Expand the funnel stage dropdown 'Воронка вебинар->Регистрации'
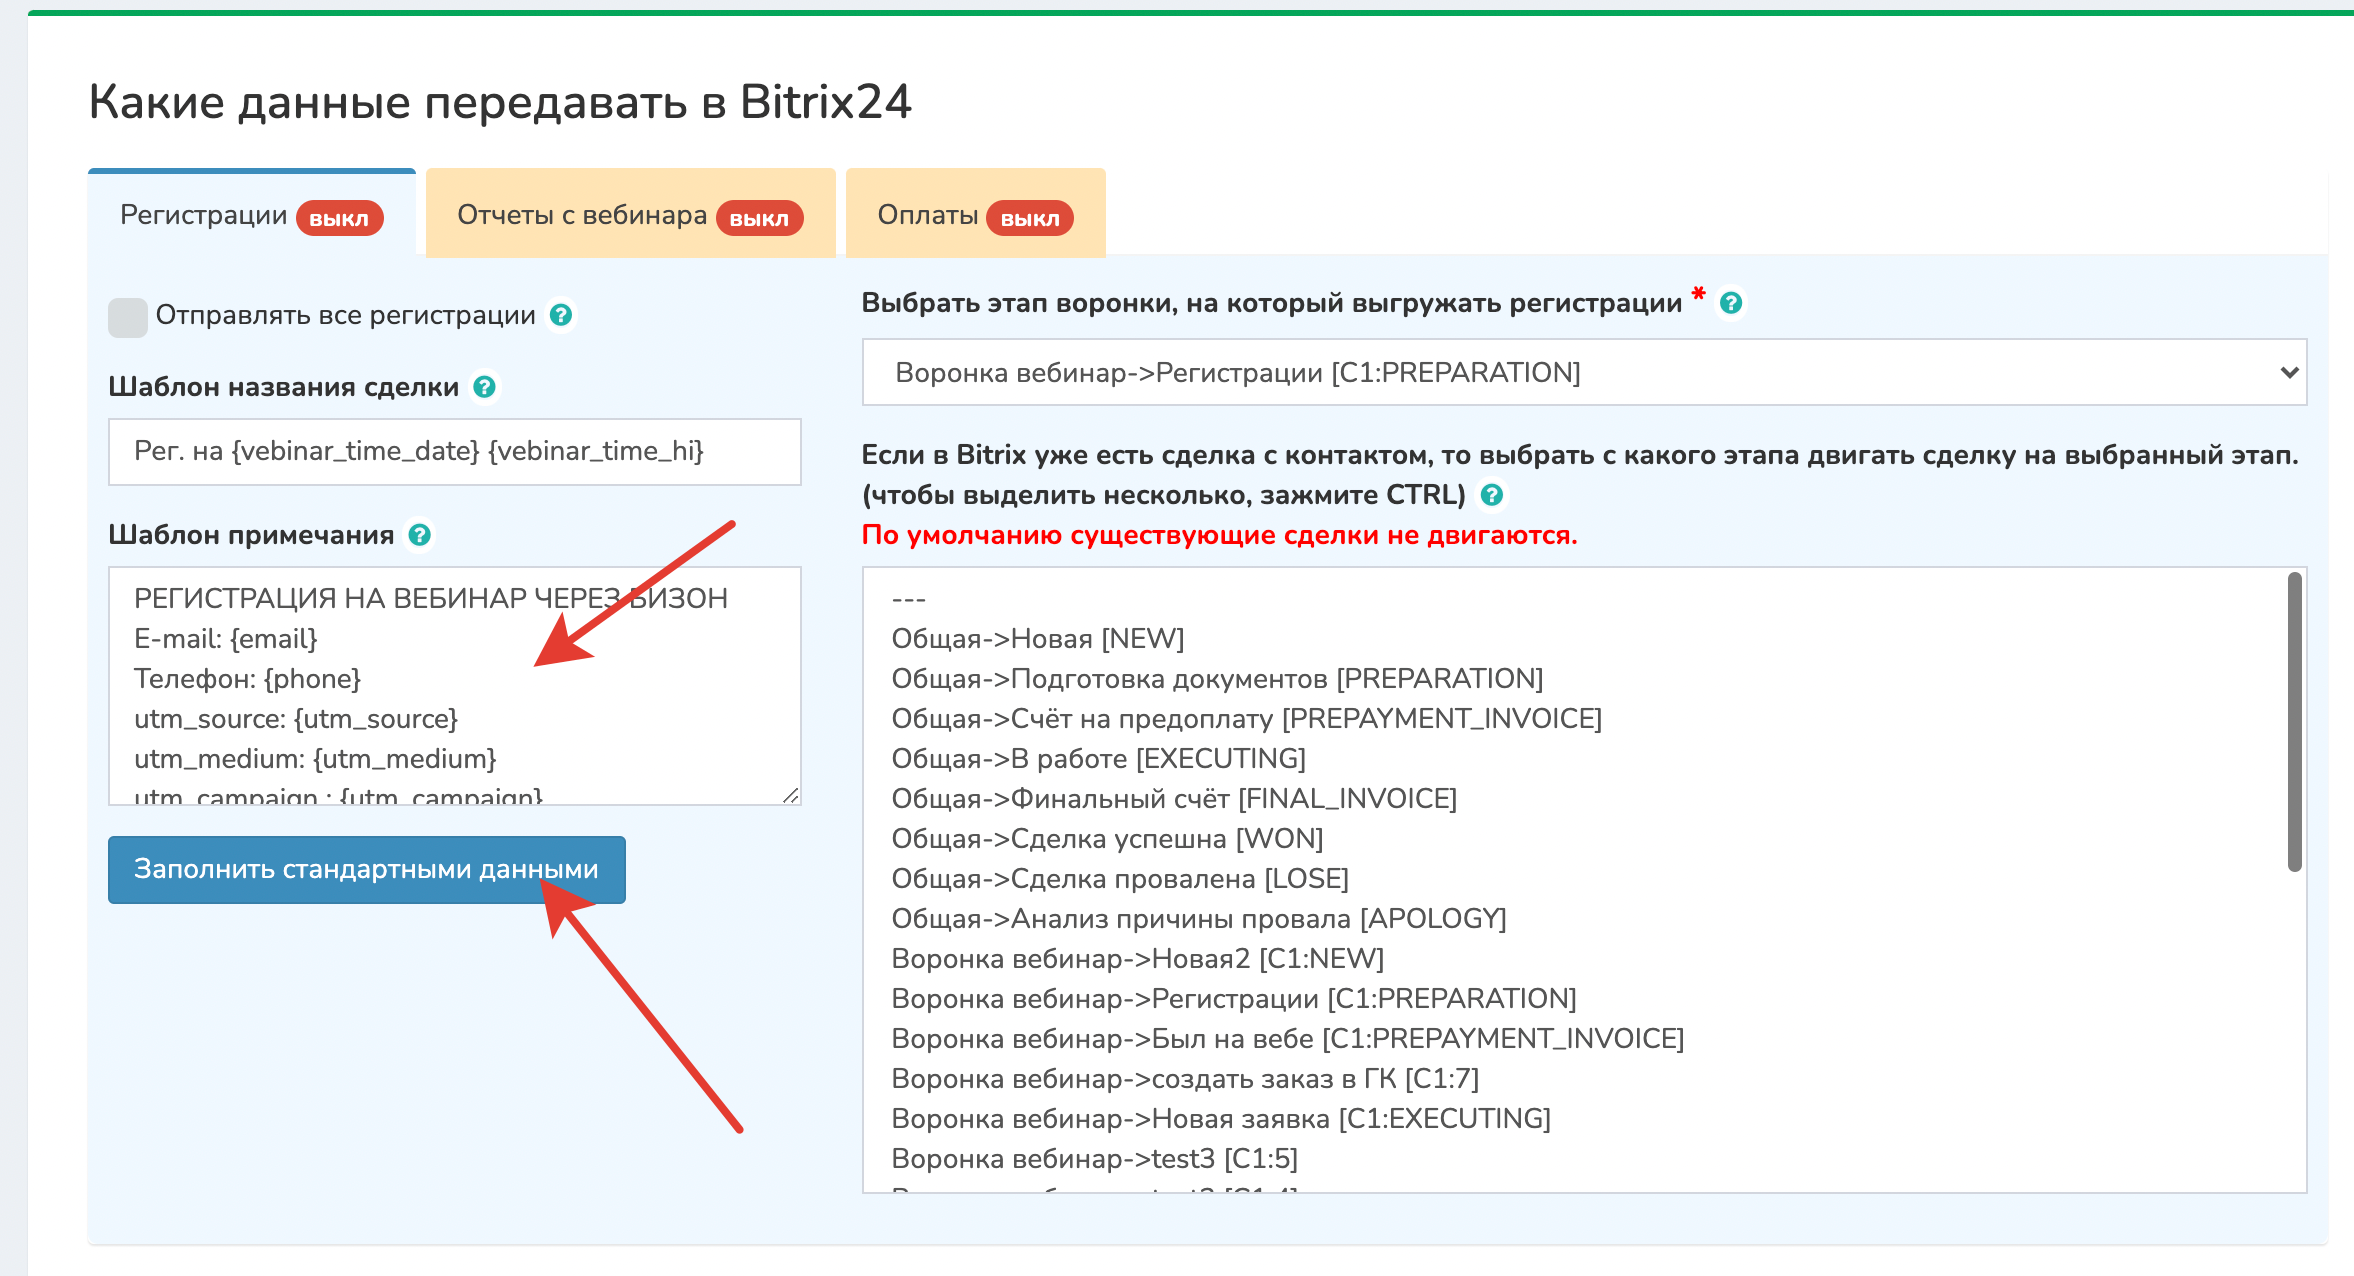 pos(1584,372)
